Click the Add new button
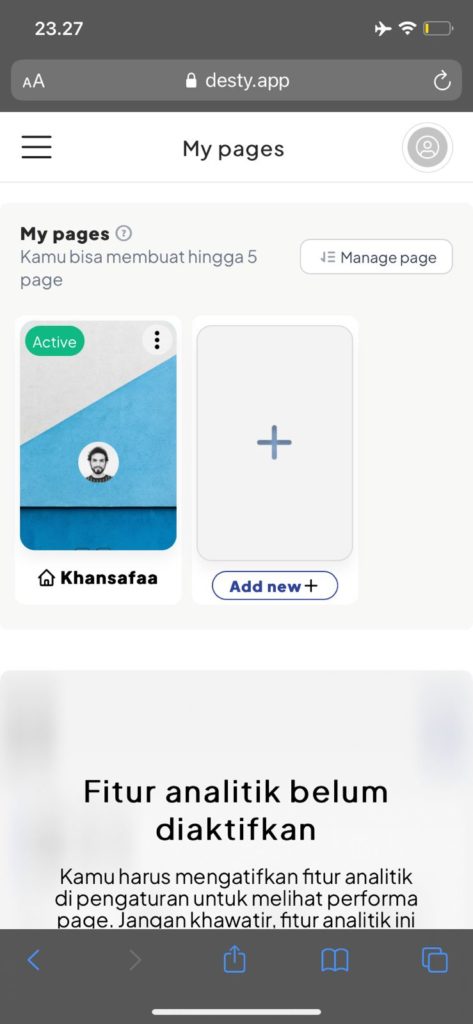 (274, 586)
